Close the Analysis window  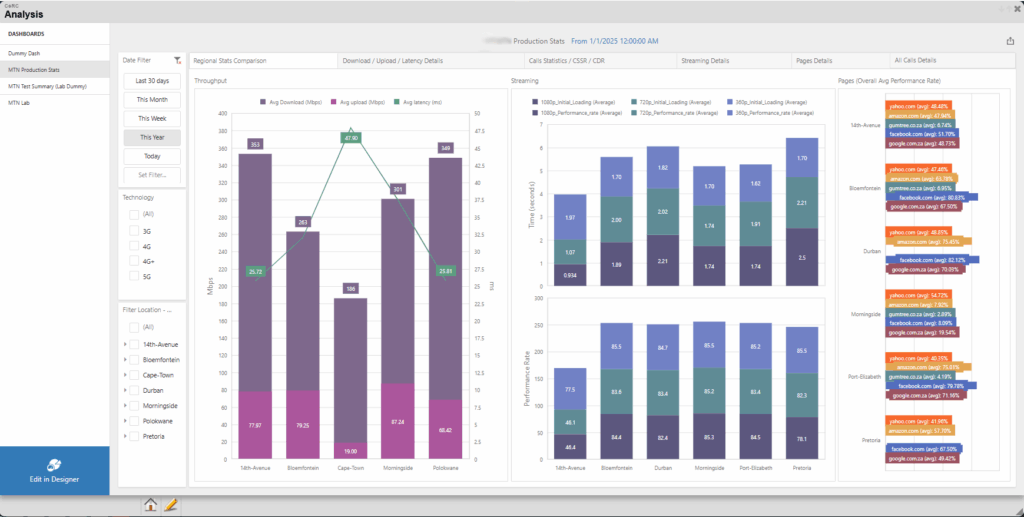click(1015, 8)
